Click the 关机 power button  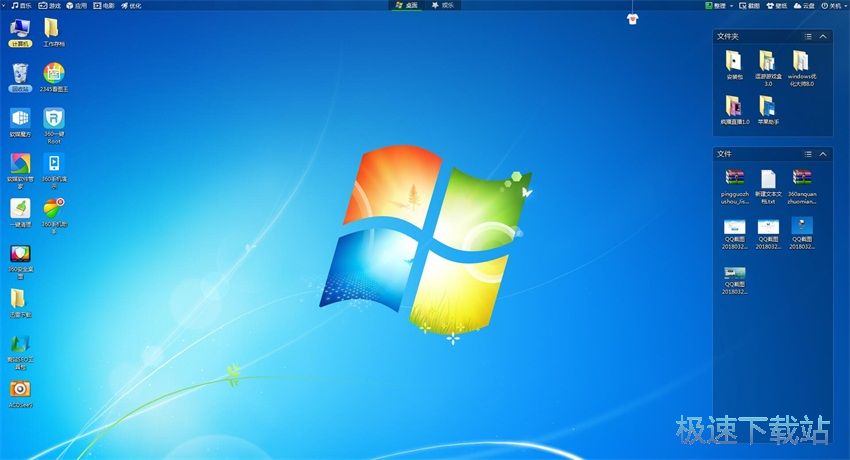pos(831,5)
